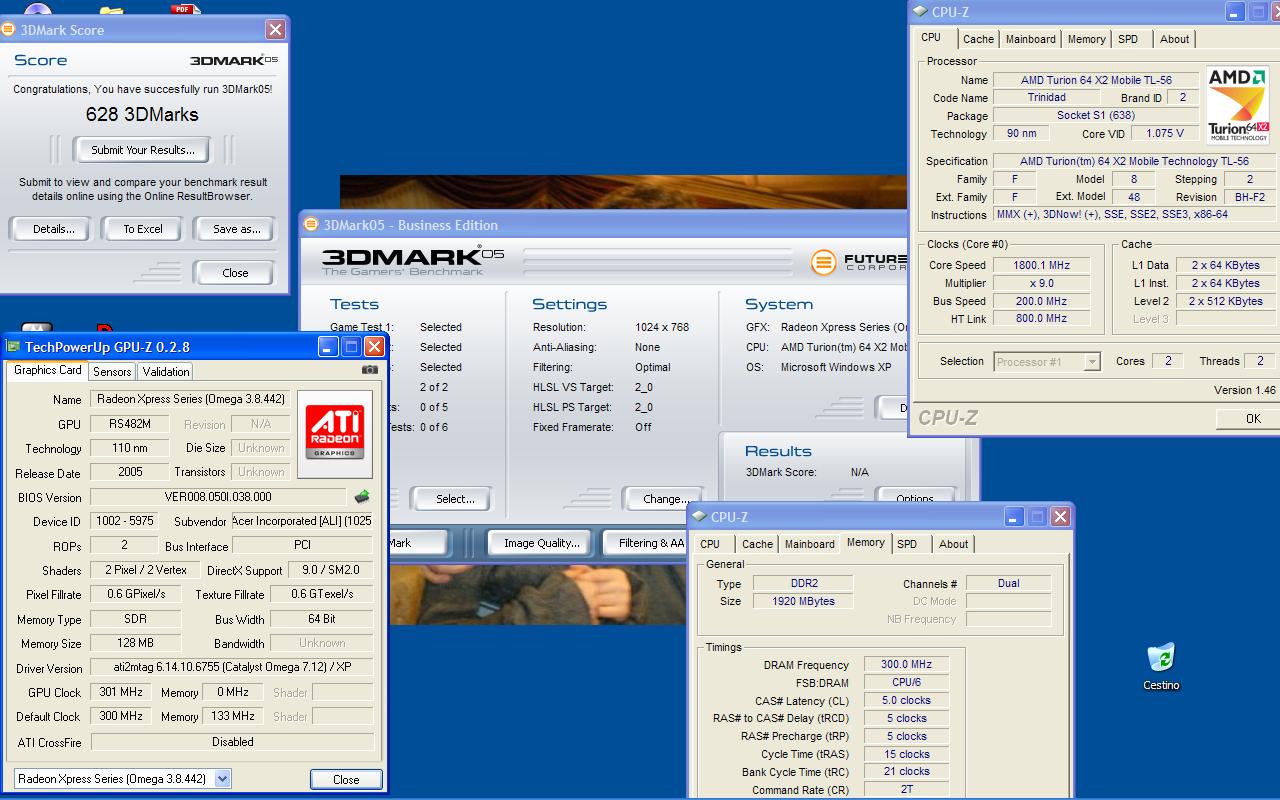Click the processor Name AMD Turion 64 X2 field
The width and height of the screenshot is (1280, 800).
[1096, 80]
